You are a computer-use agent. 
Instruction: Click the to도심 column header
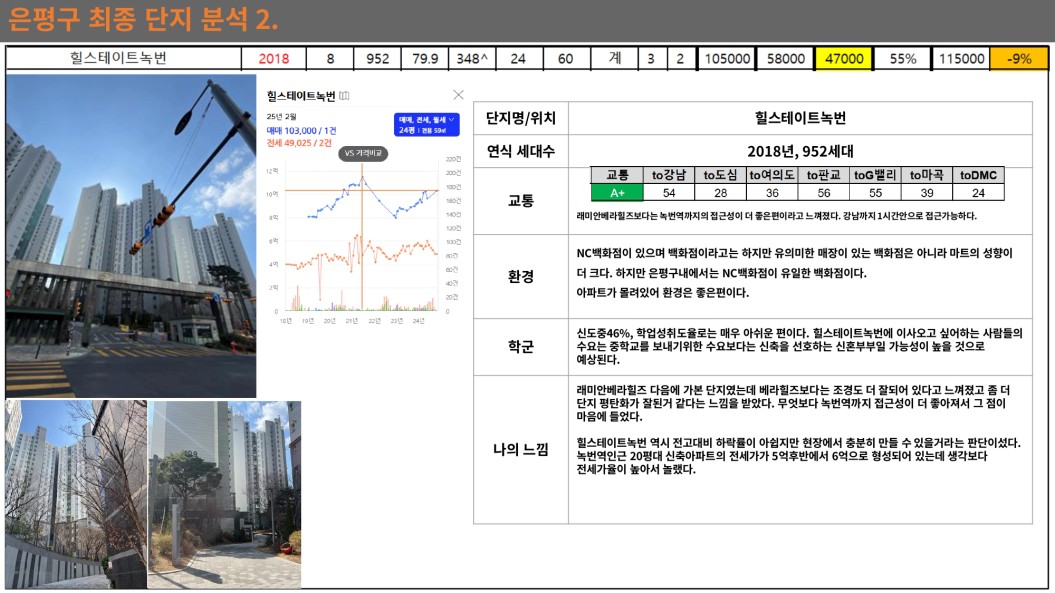pos(721,175)
